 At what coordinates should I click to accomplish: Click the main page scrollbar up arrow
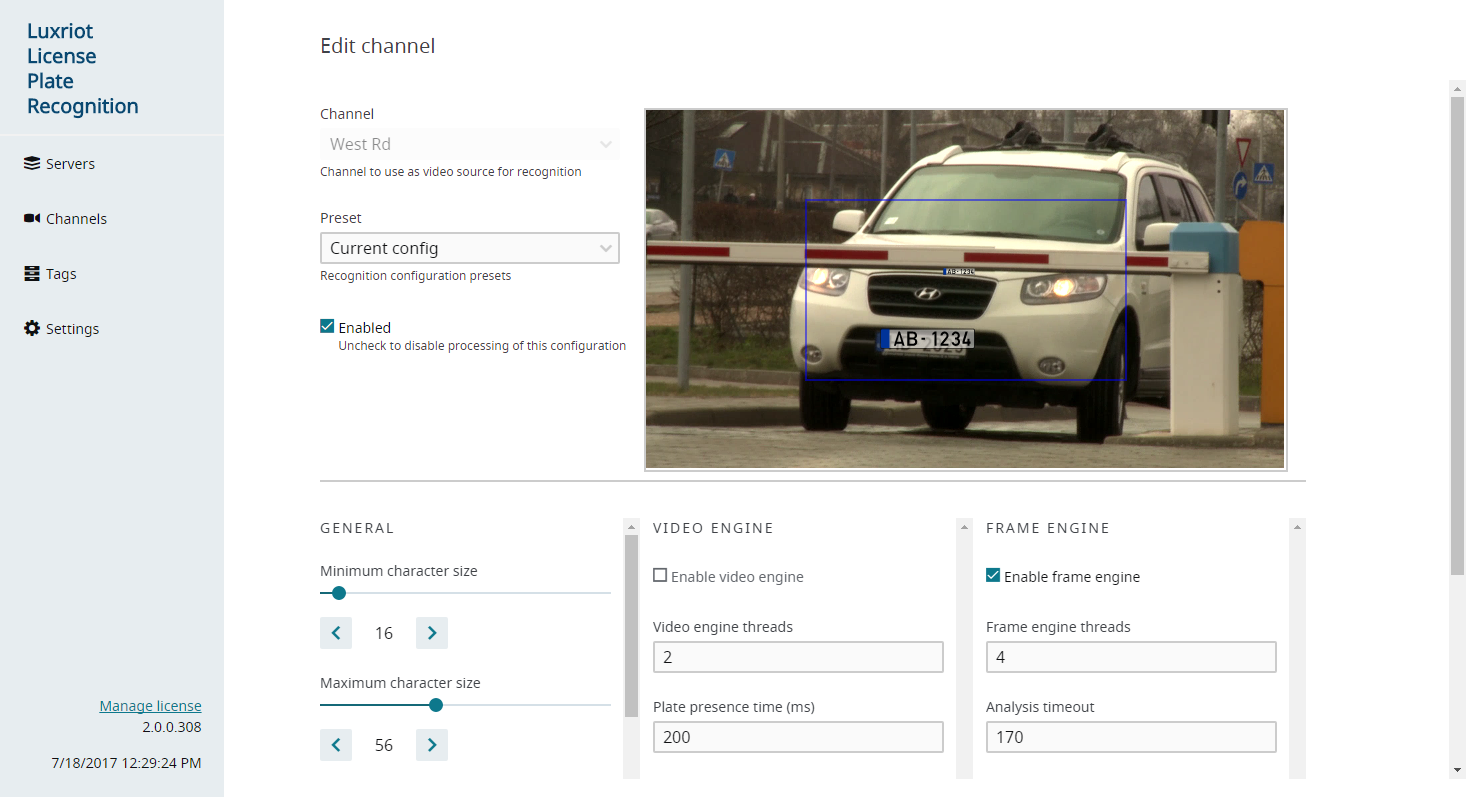point(1457,88)
